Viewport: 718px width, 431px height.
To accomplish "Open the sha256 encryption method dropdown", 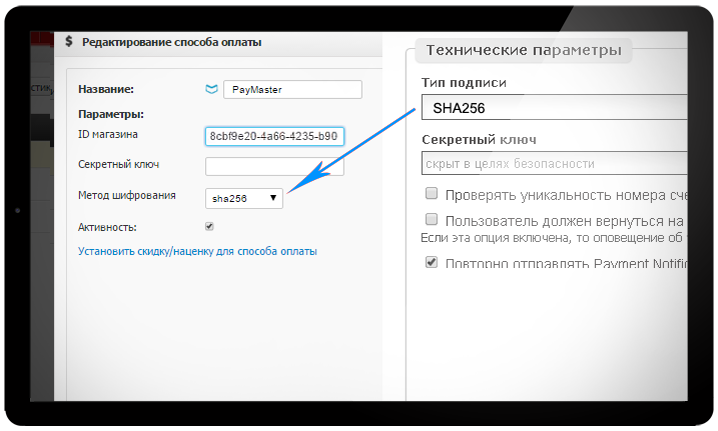I will [x=244, y=198].
